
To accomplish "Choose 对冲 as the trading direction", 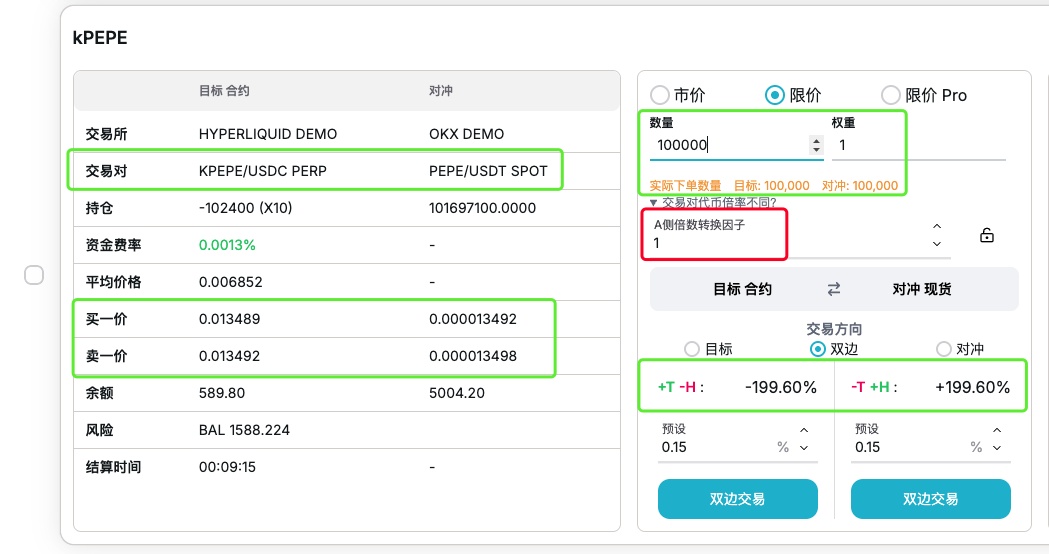I will tap(943, 349).
